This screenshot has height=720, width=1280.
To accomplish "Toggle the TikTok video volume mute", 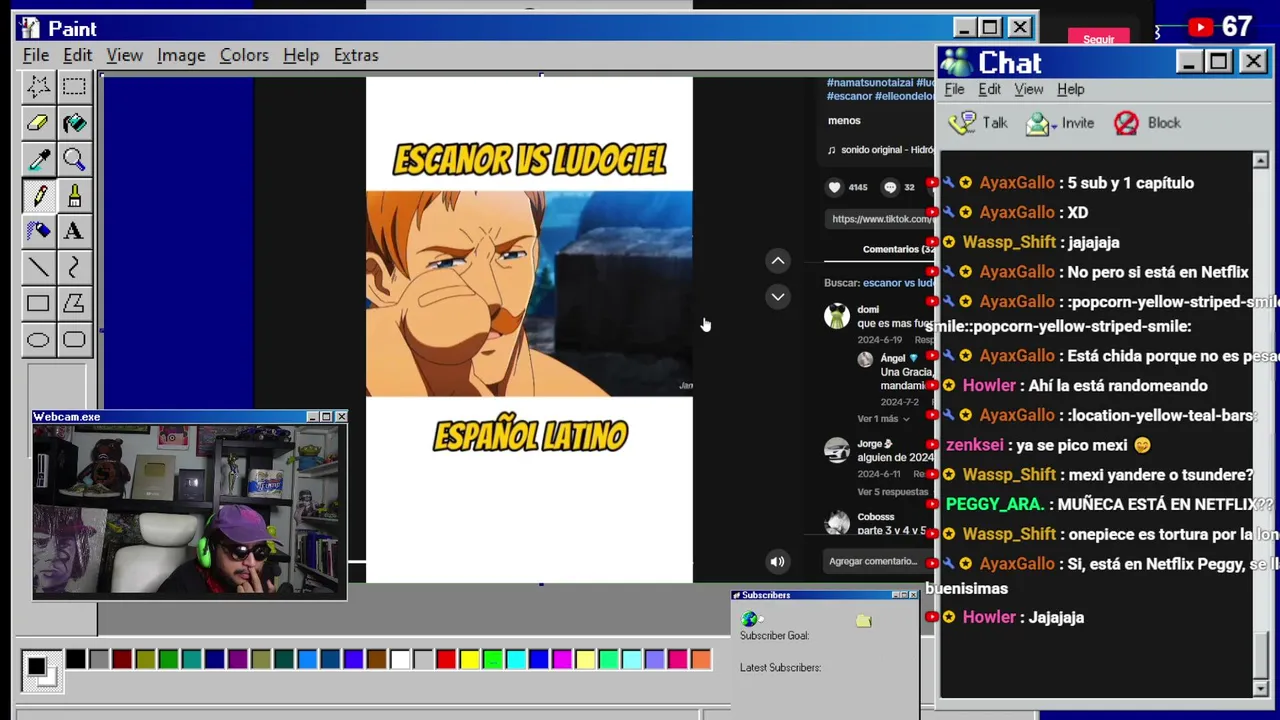I will point(777,562).
